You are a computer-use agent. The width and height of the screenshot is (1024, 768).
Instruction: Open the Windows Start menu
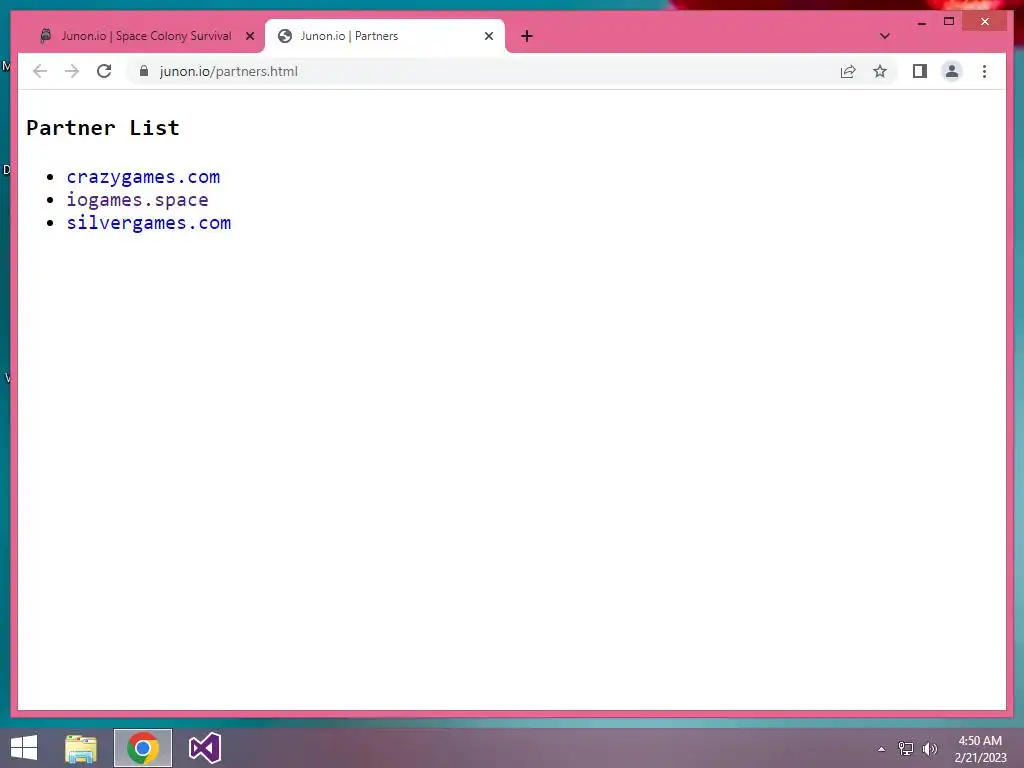24,748
